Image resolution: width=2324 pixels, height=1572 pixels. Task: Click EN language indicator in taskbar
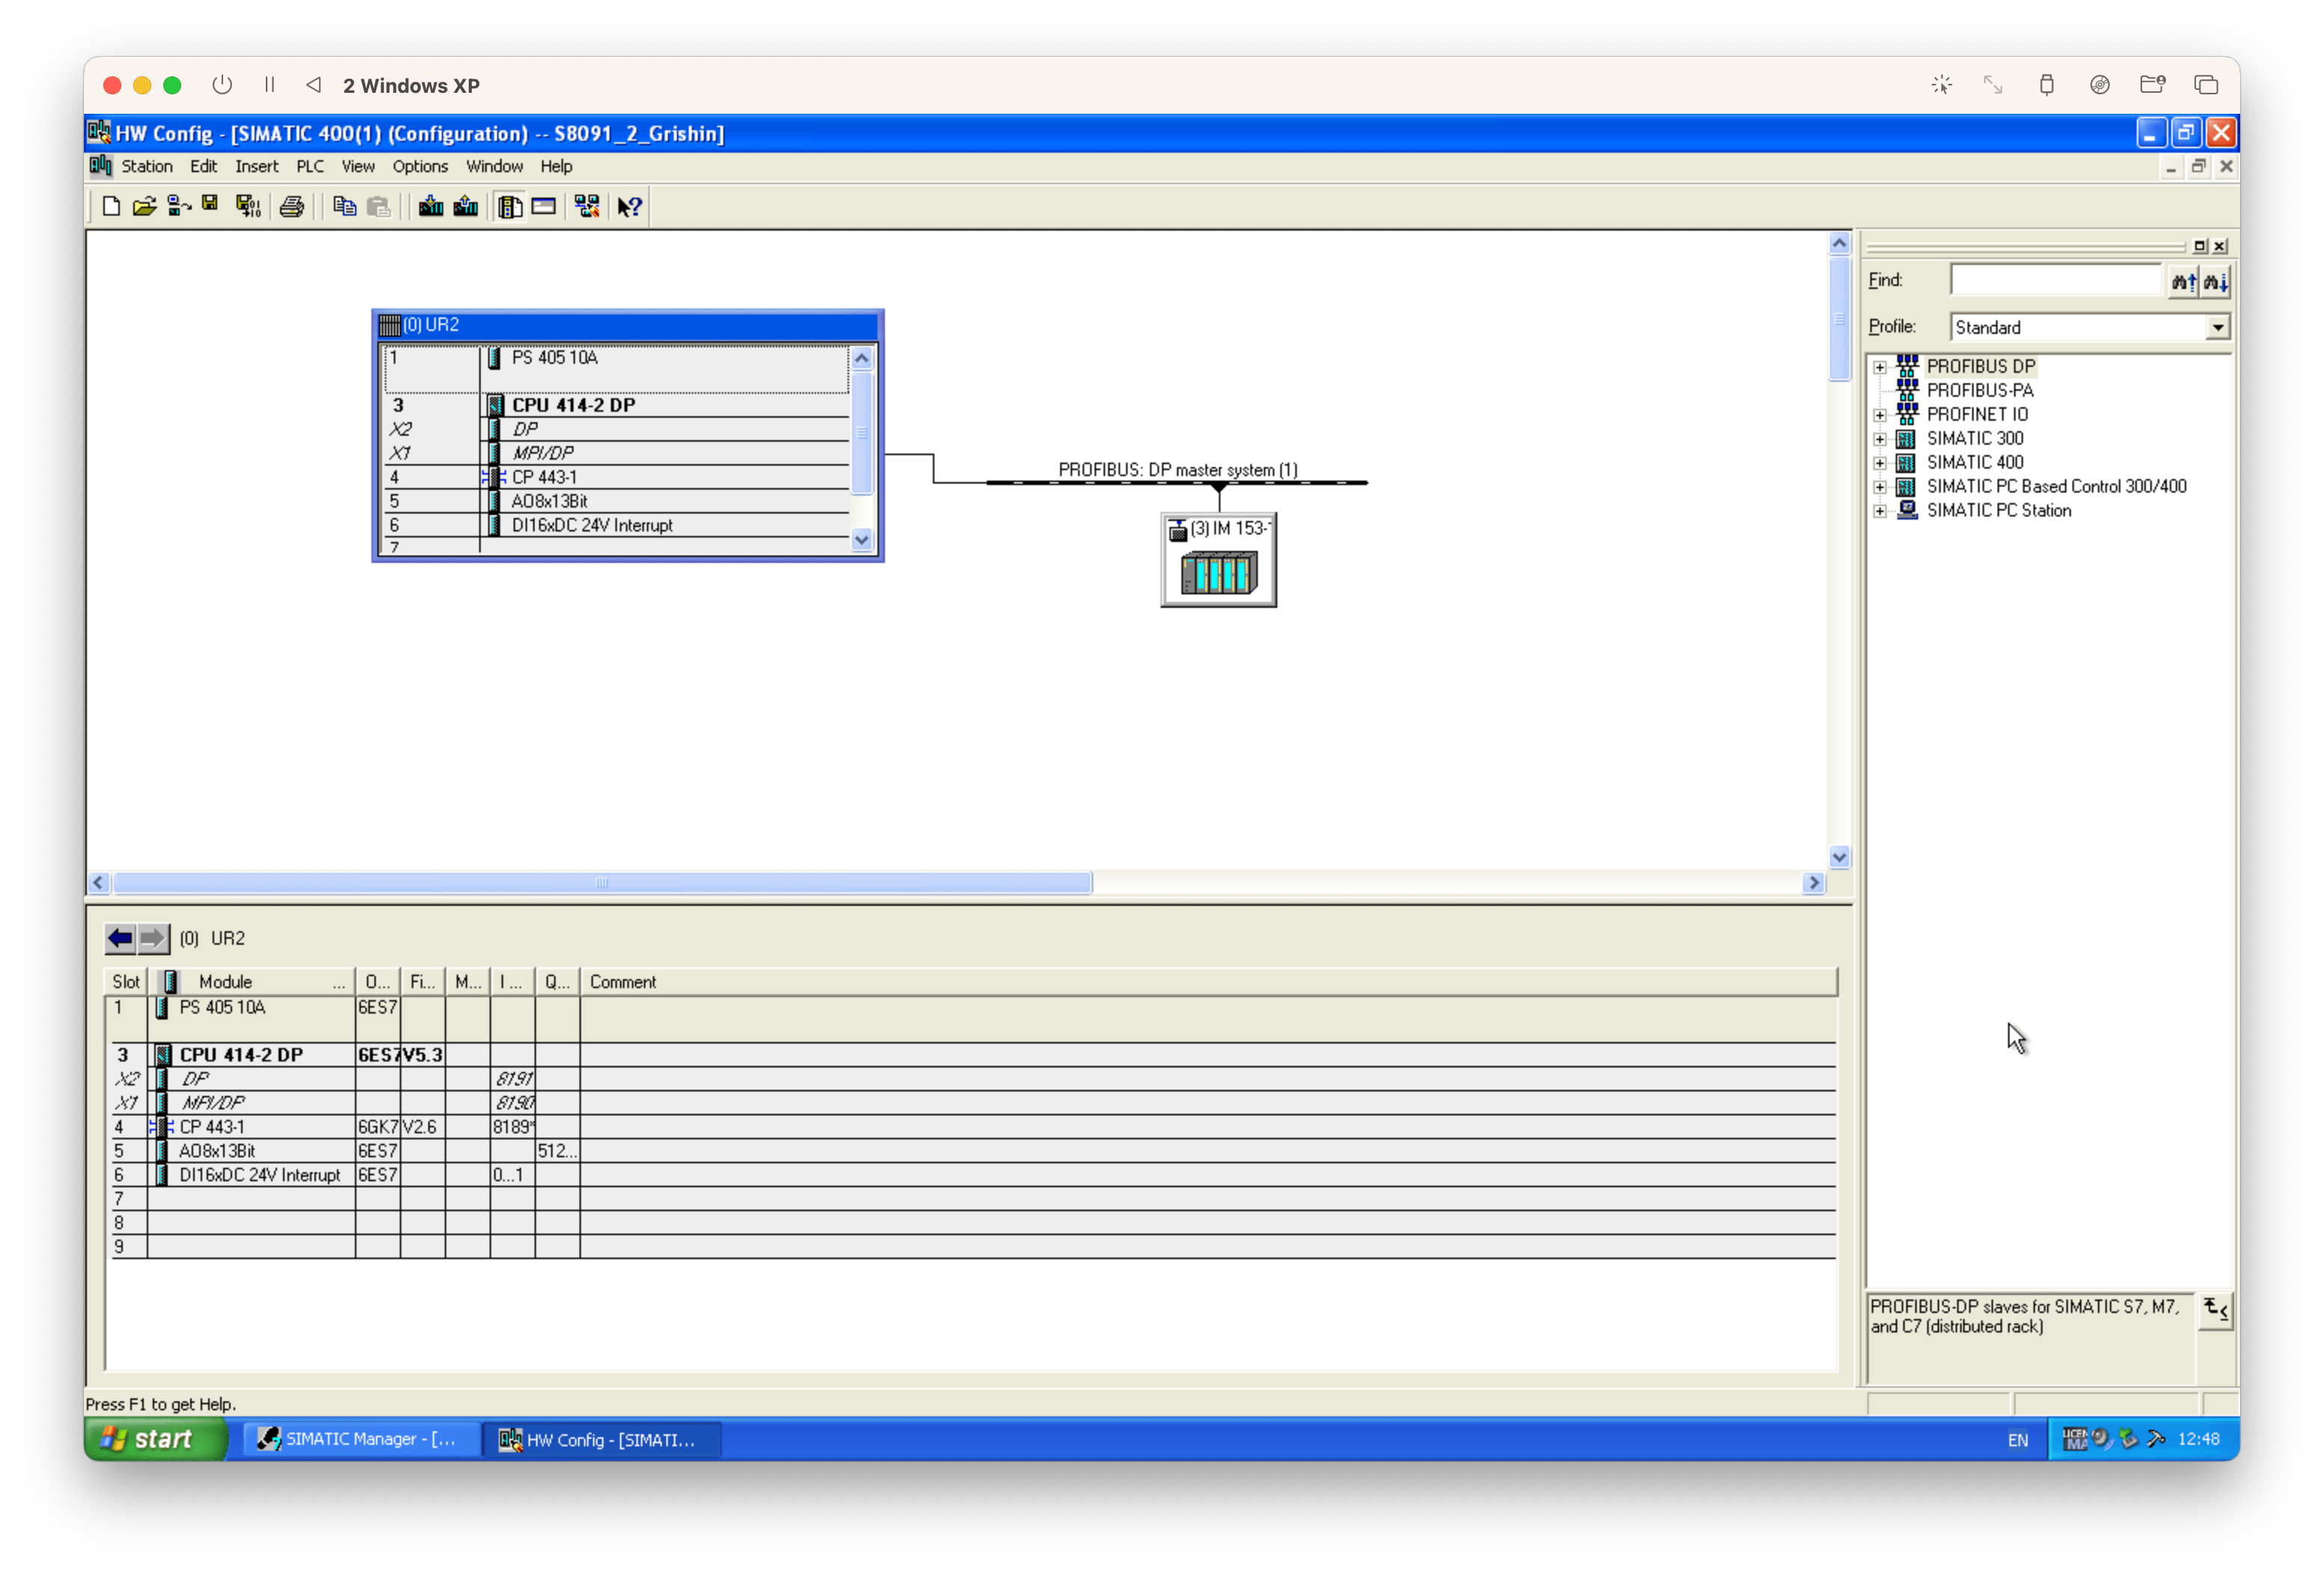tap(2017, 1440)
